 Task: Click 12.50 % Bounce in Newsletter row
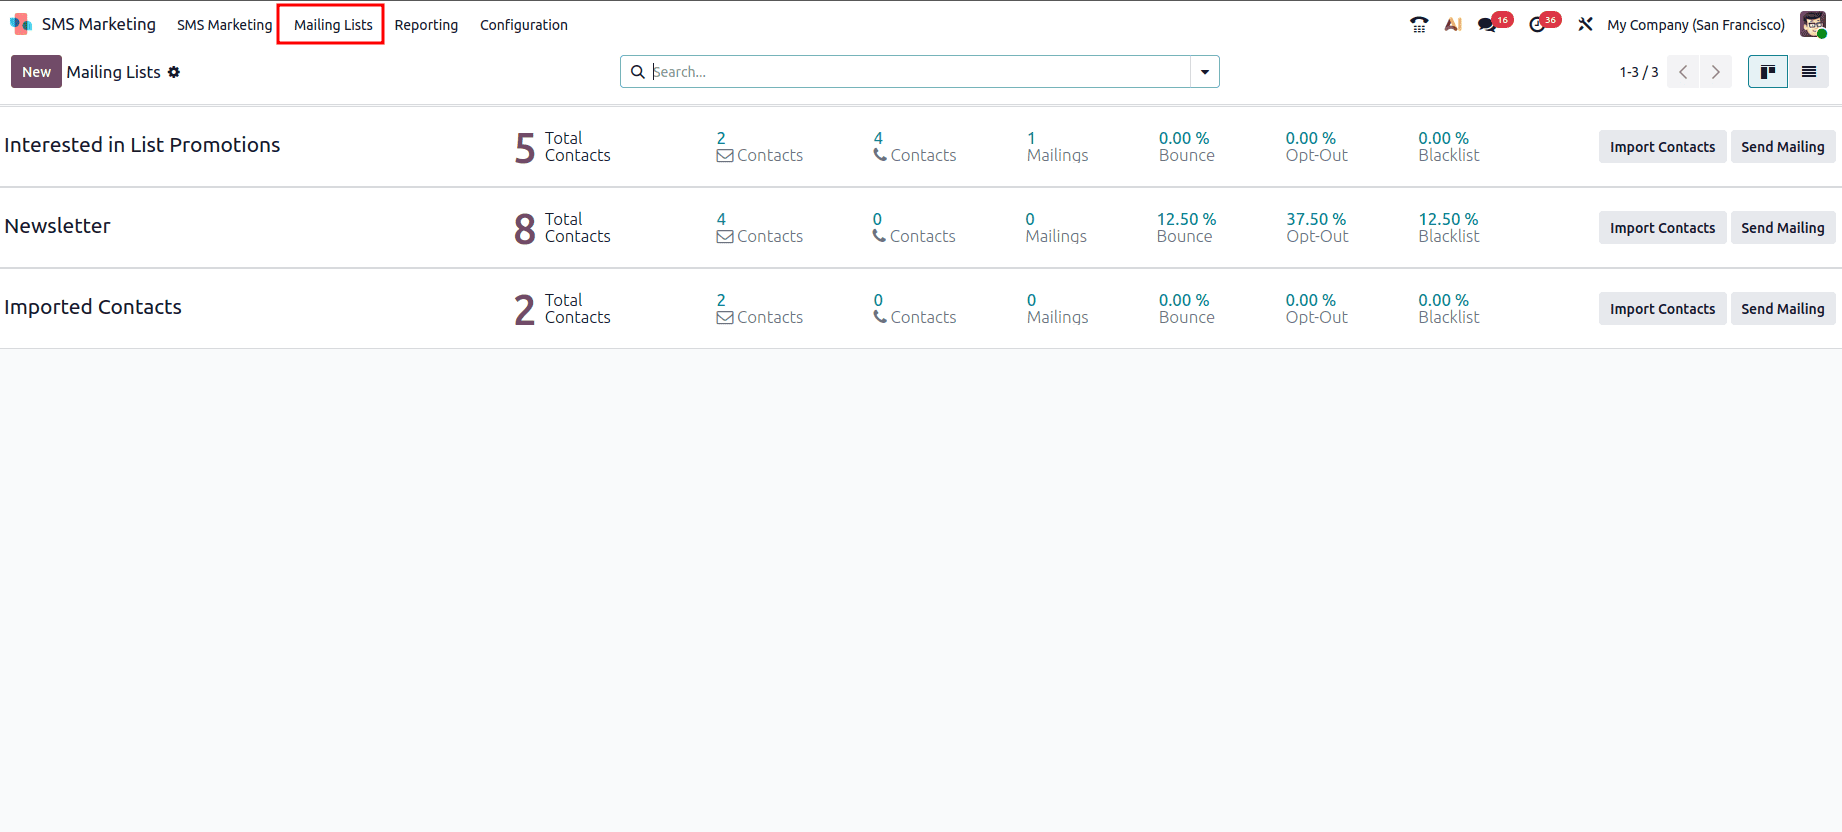pos(1186,228)
